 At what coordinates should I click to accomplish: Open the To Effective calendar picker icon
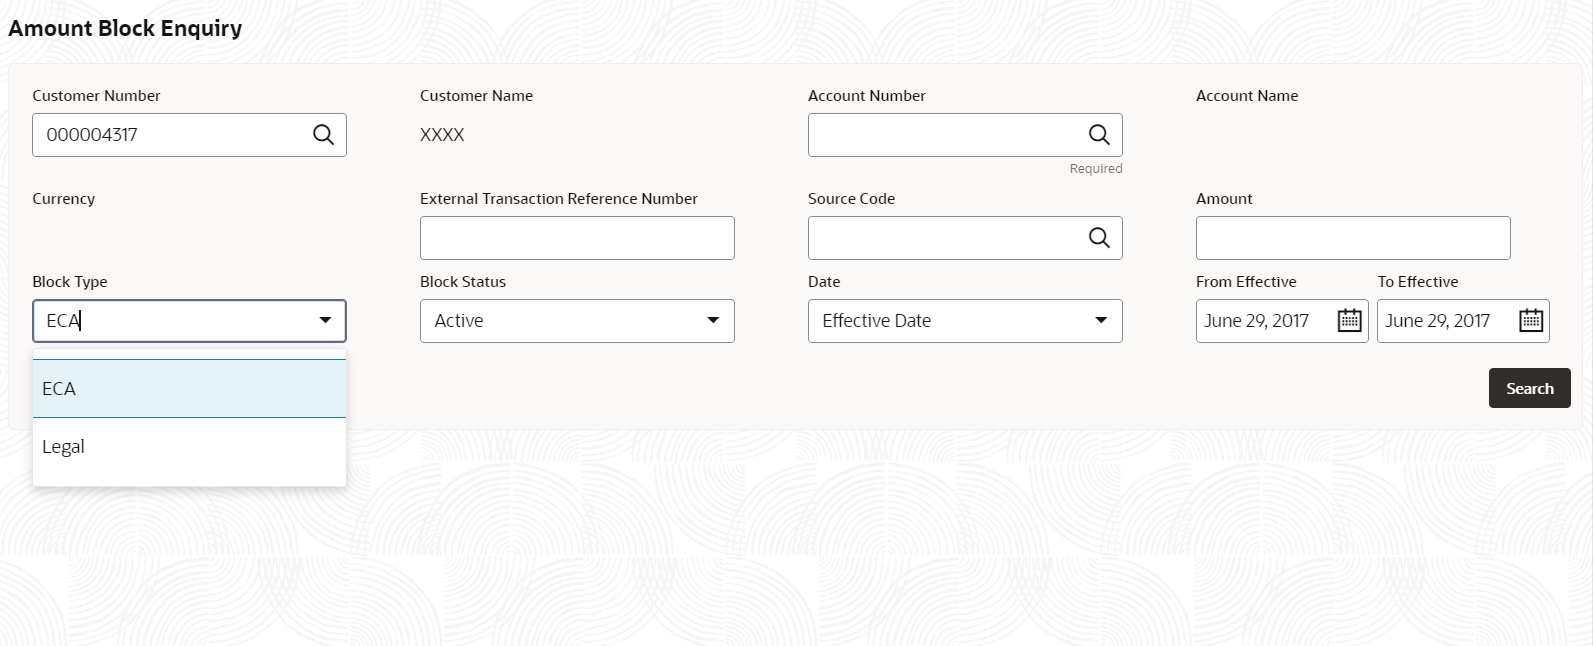(1531, 321)
